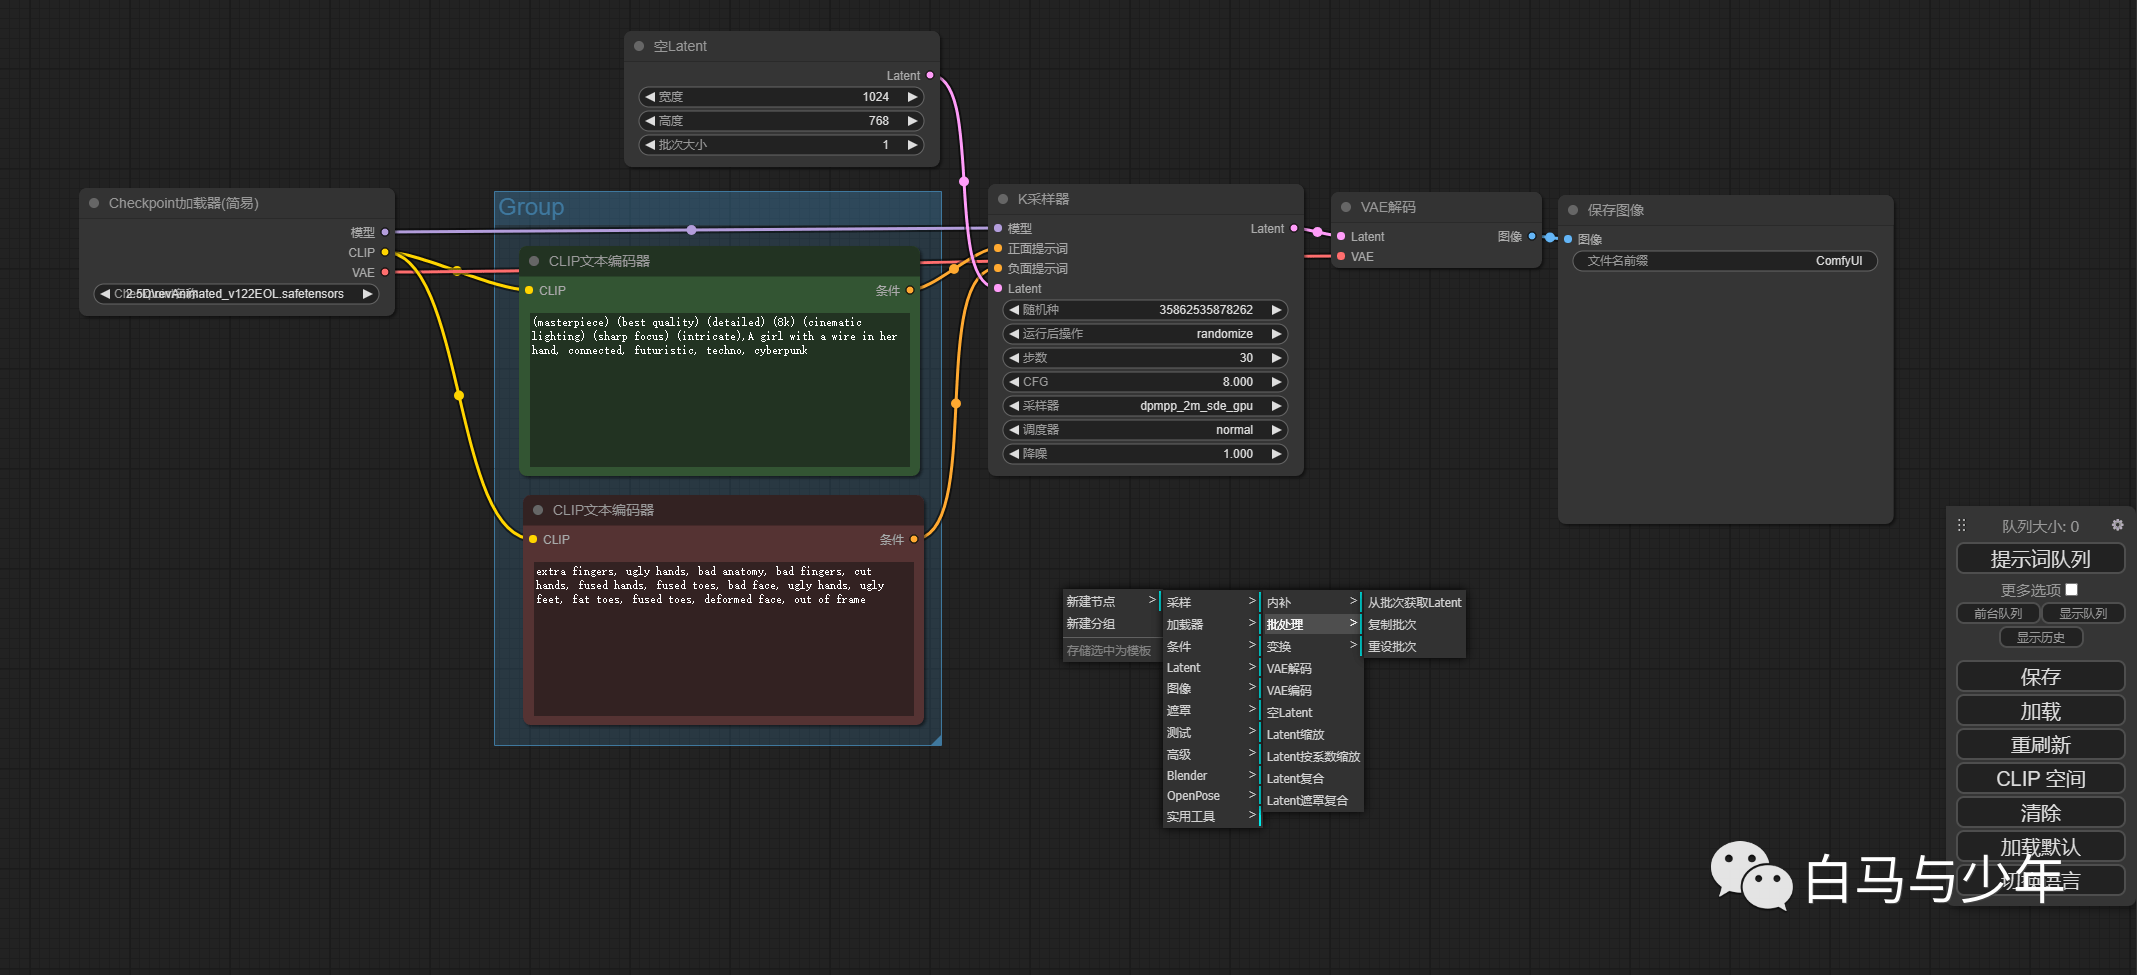Enable the 更多选项 checkbox
Viewport: 2137px width, 975px height.
(2071, 590)
